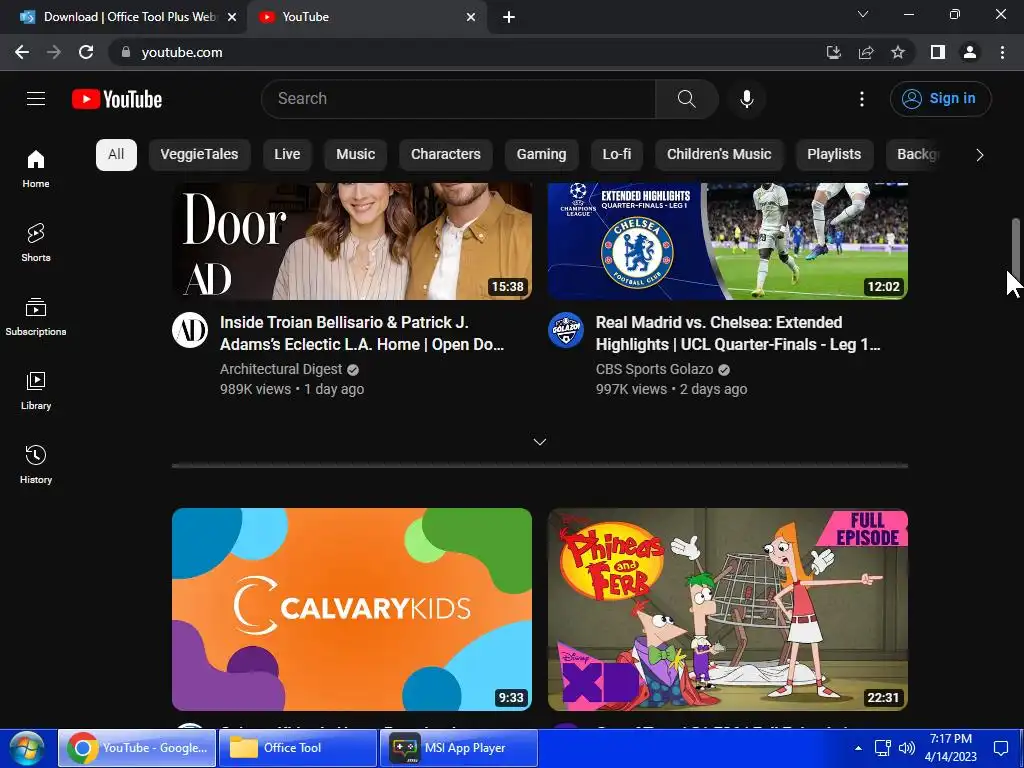Share this page using the share icon
The width and height of the screenshot is (1024, 768).
coord(866,52)
